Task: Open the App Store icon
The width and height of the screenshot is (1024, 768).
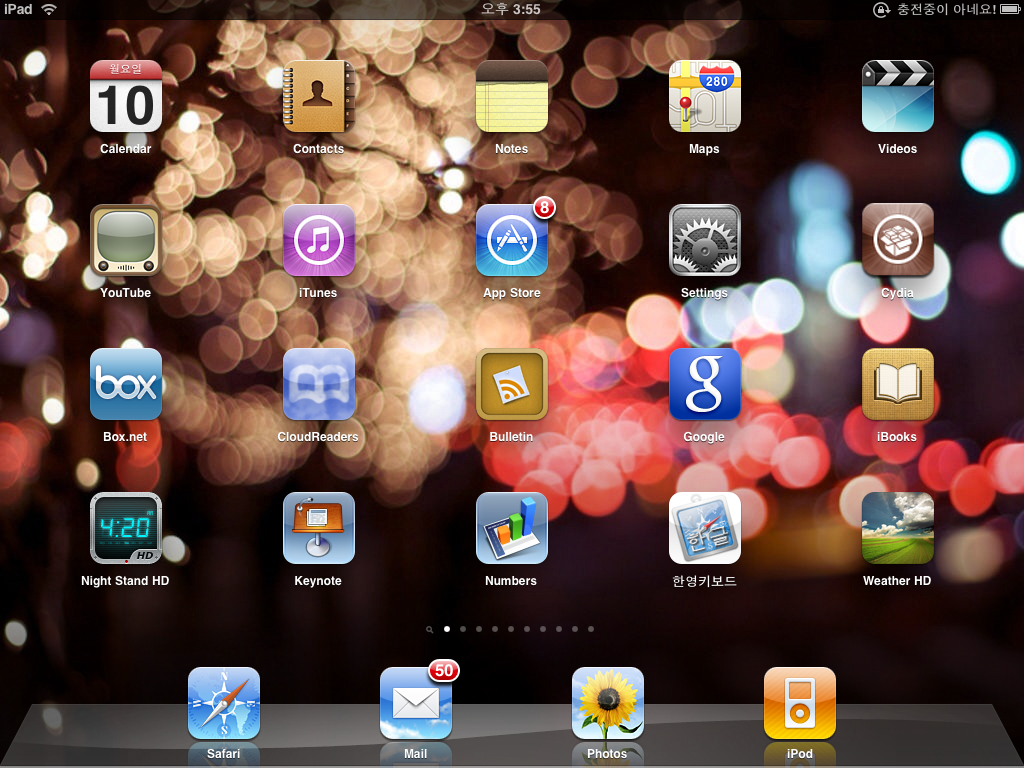Action: tap(511, 240)
